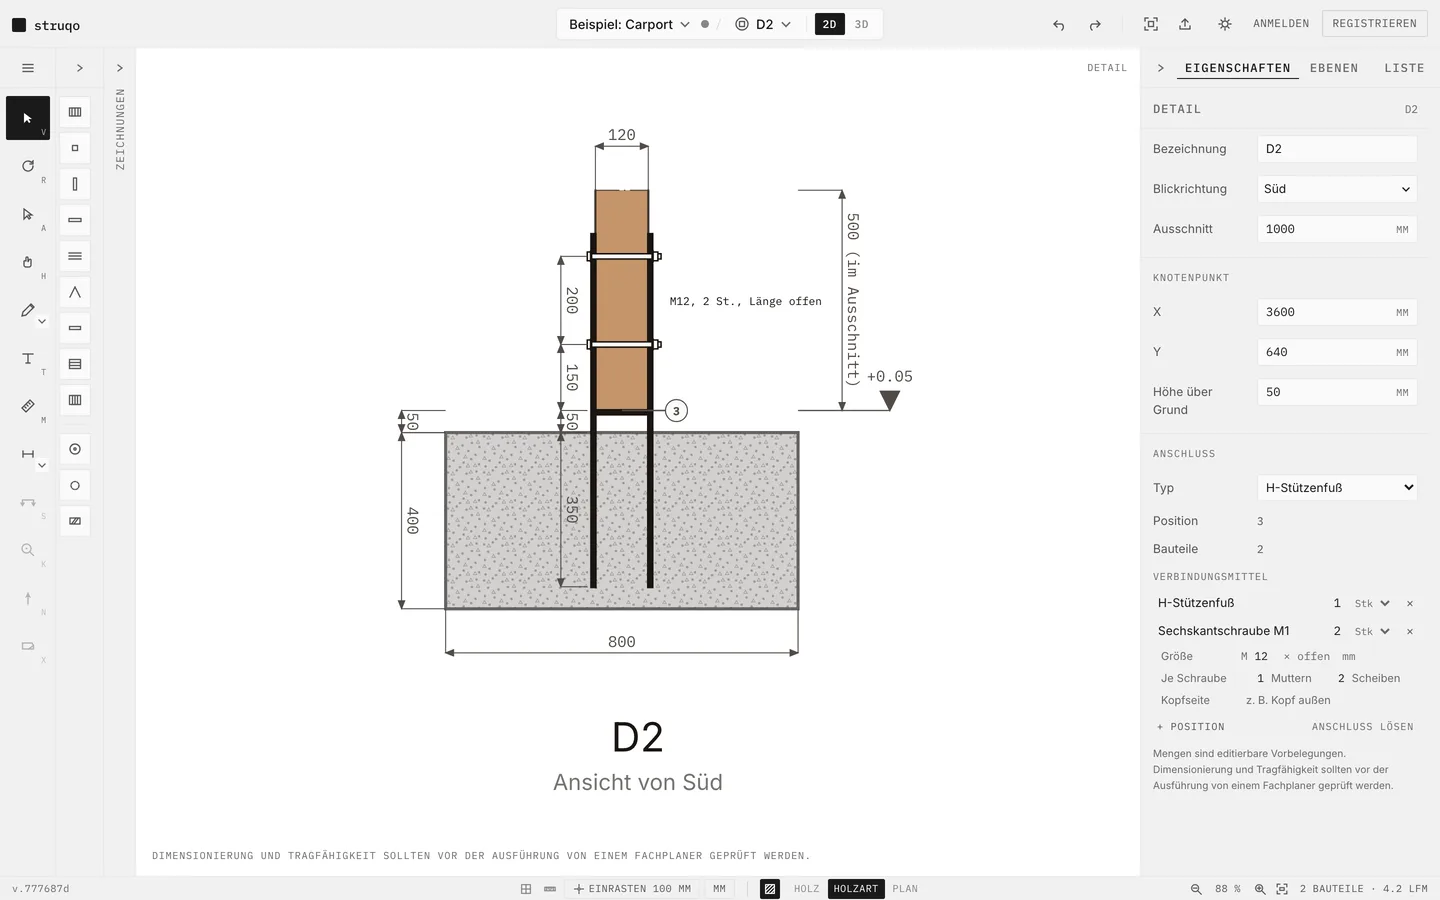Image resolution: width=1440 pixels, height=900 pixels.
Task: Open the Typ H-Stützenfuß dropdown
Action: 1337,488
